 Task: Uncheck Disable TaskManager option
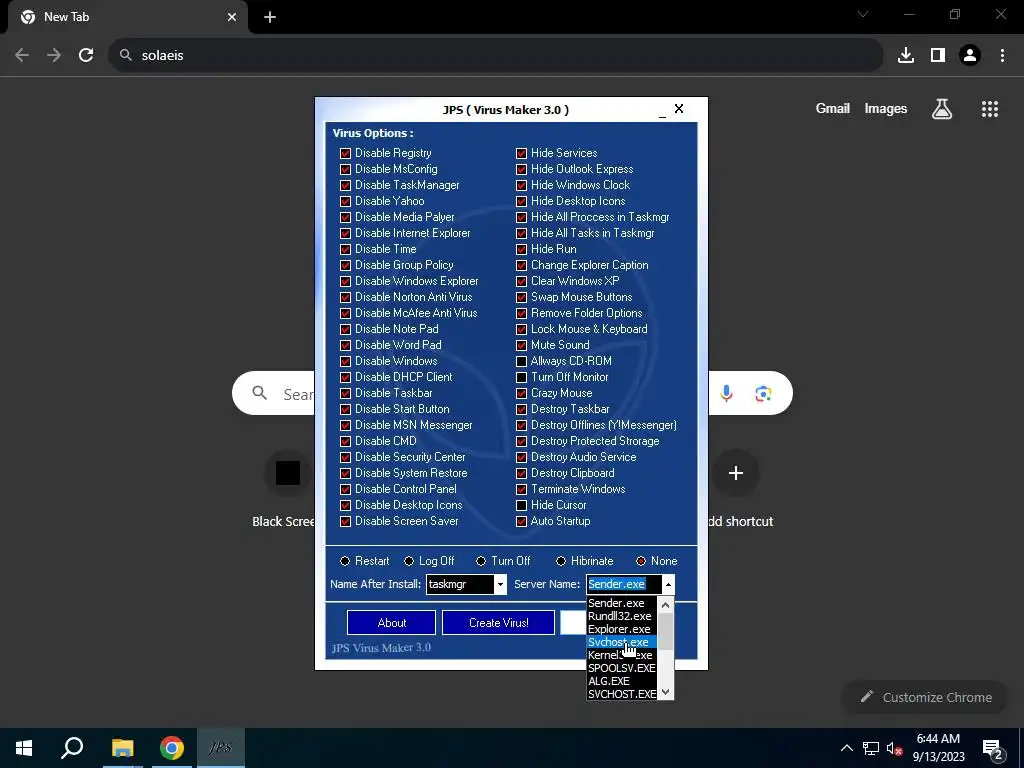[345, 185]
